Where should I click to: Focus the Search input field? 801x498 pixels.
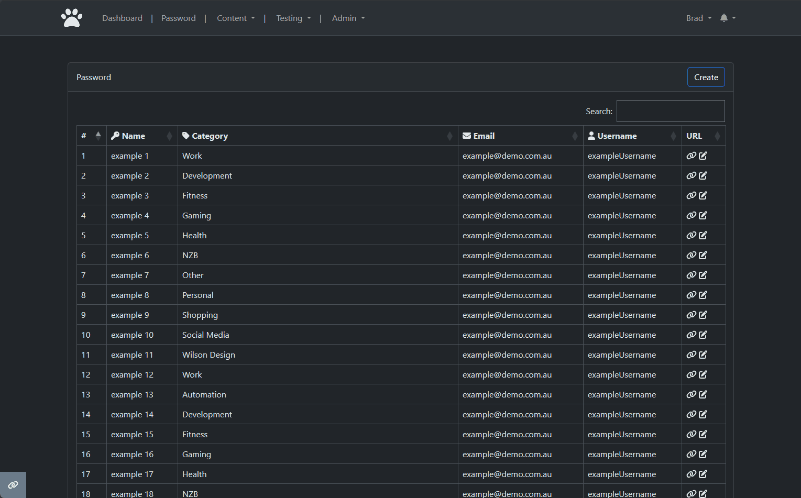coord(670,111)
